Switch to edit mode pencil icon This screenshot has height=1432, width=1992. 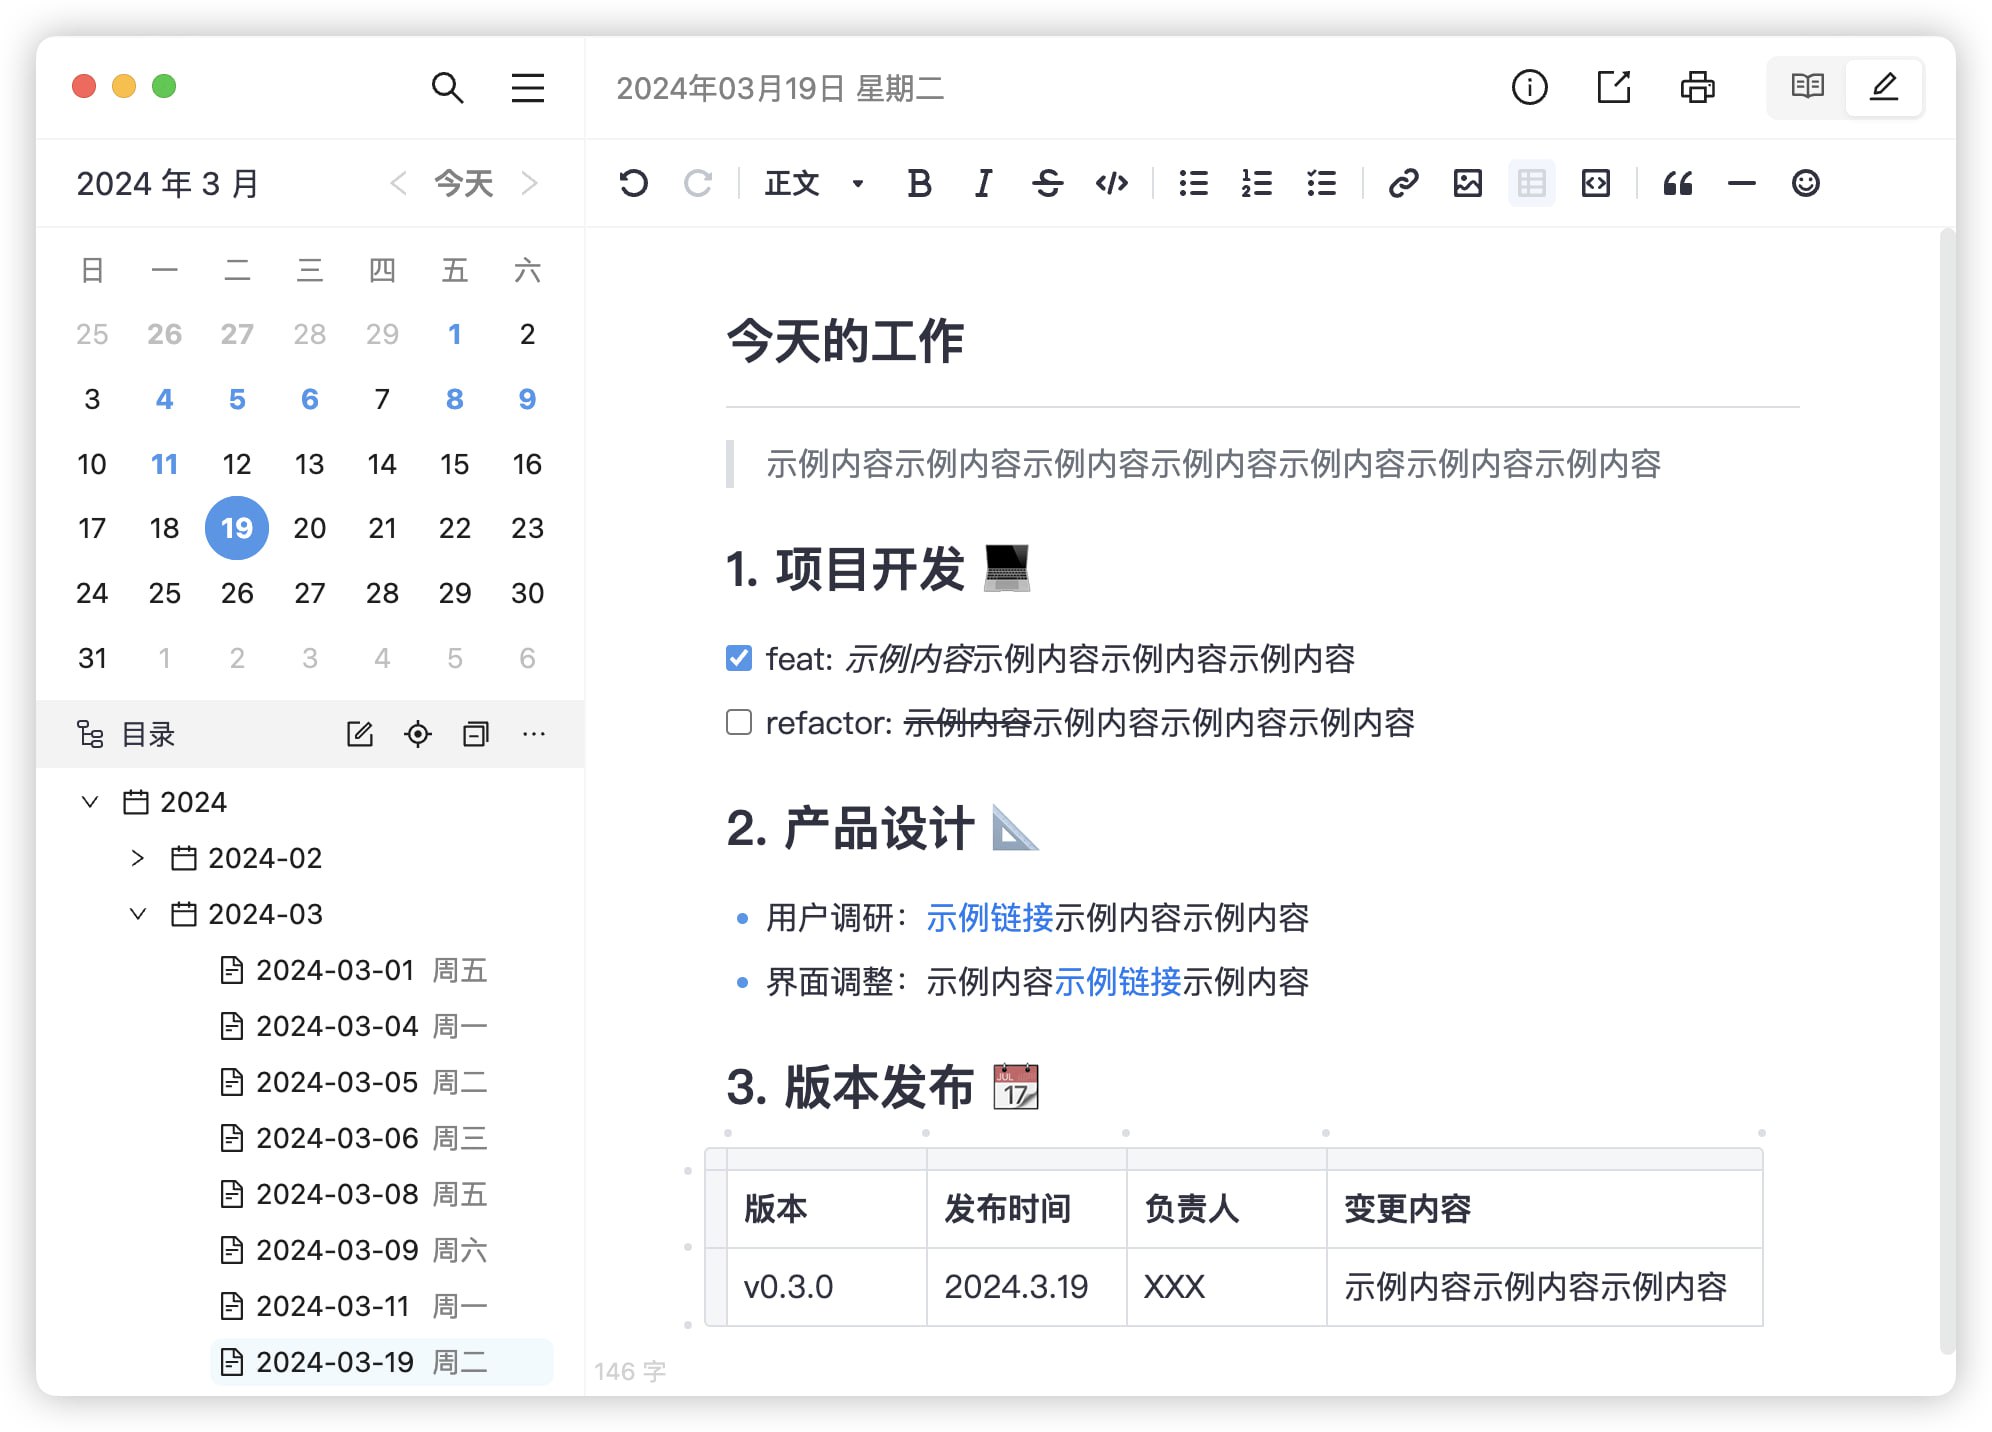coord(1883,87)
